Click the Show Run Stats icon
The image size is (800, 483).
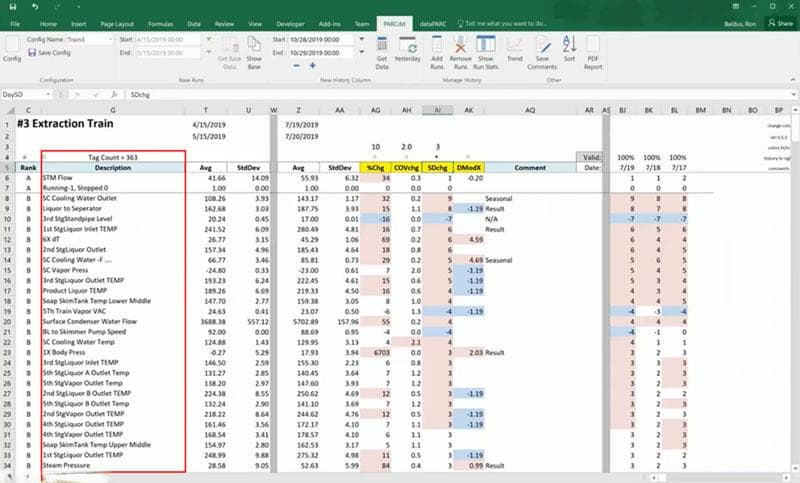(486, 53)
